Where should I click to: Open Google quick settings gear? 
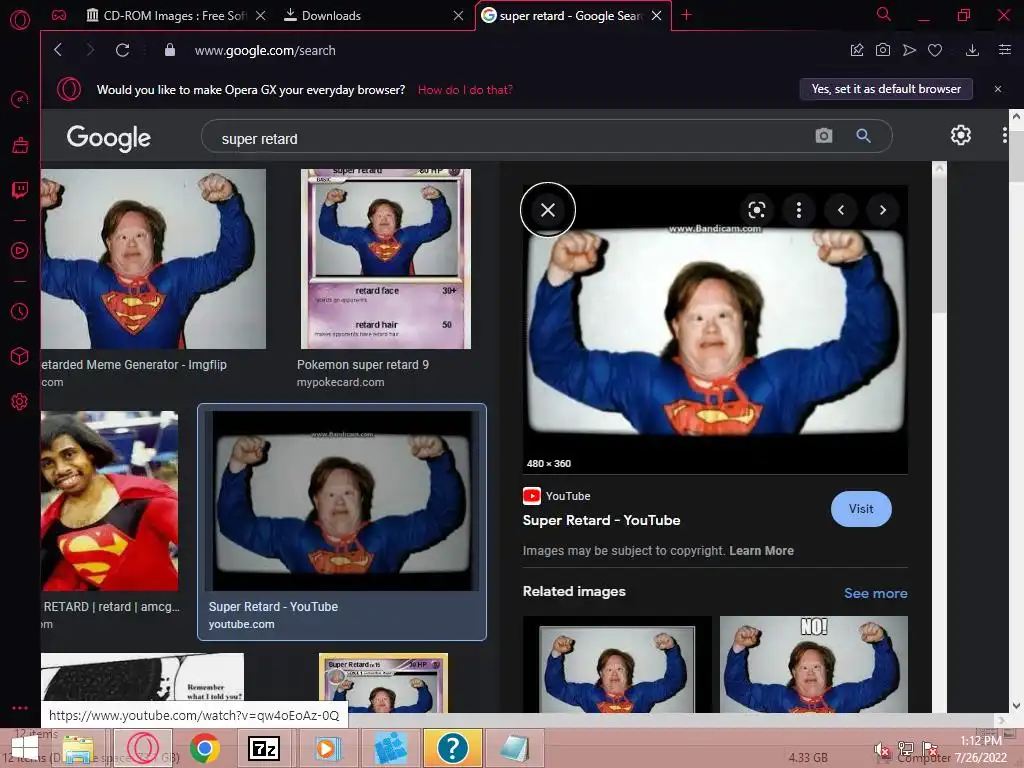(x=961, y=135)
